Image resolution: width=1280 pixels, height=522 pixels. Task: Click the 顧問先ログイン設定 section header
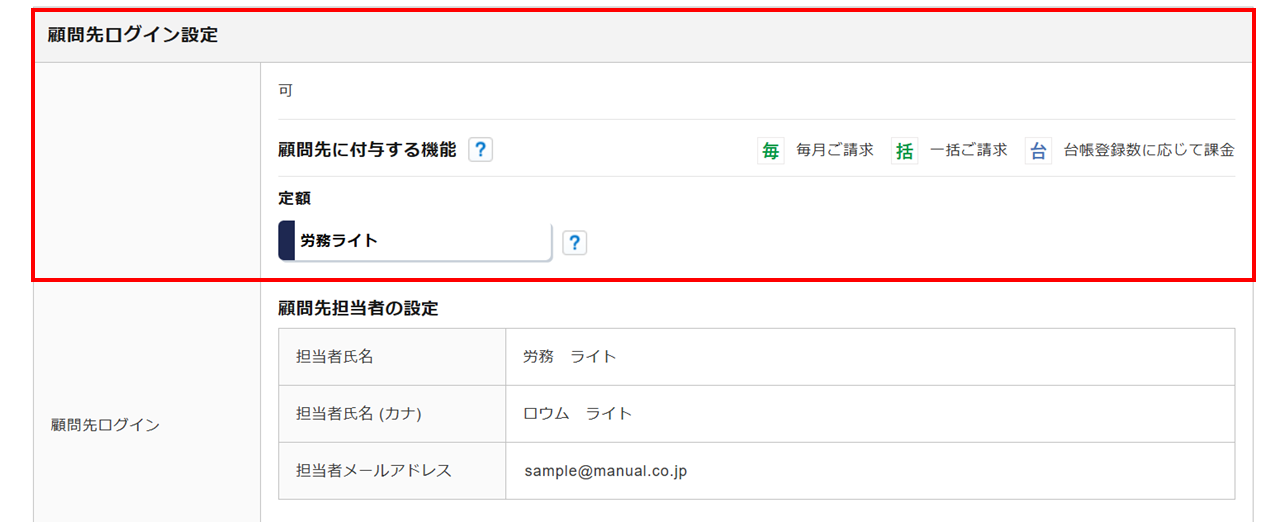click(133, 35)
